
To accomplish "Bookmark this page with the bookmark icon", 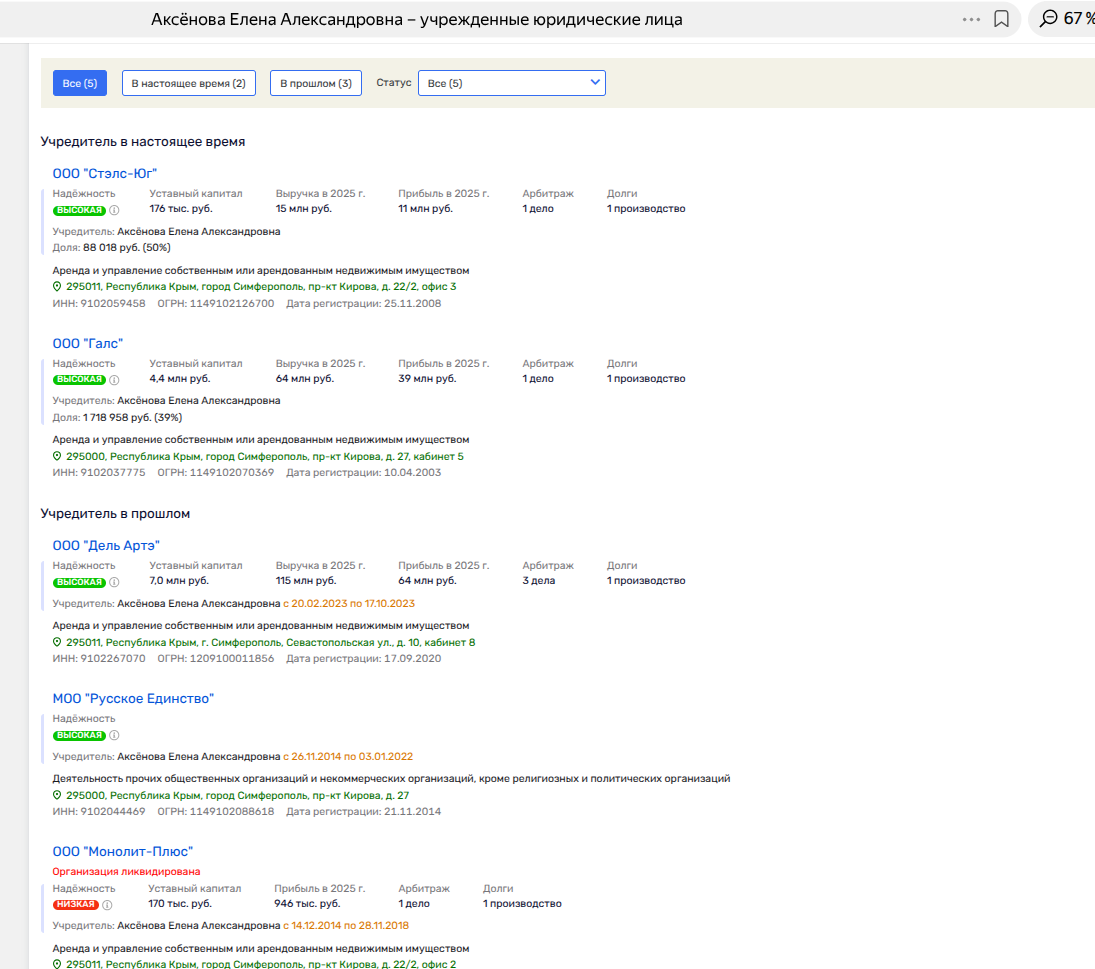I will (x=1001, y=19).
